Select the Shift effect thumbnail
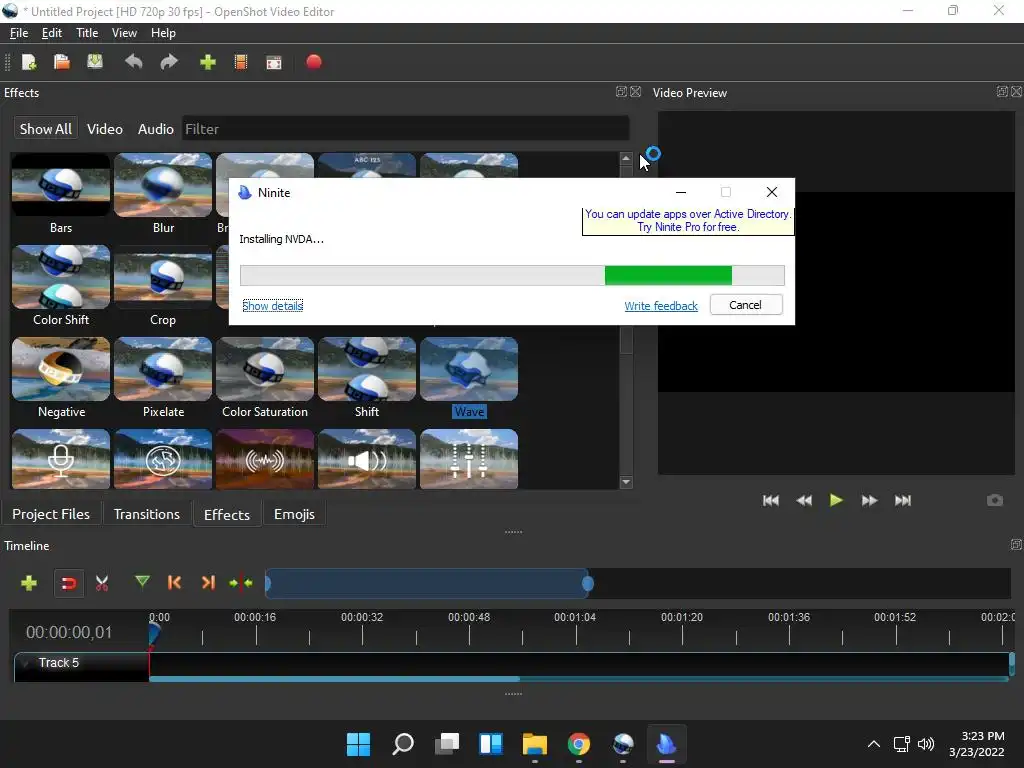This screenshot has width=1024, height=768. click(367, 369)
